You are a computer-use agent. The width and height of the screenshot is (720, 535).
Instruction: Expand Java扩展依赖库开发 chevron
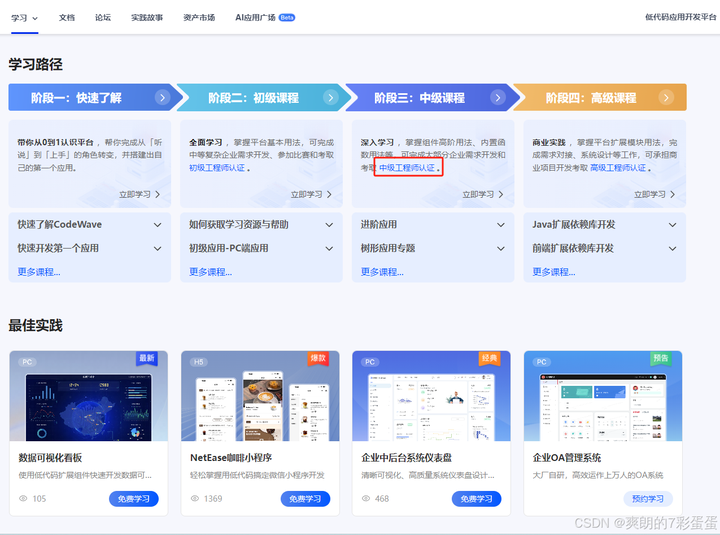click(x=673, y=225)
